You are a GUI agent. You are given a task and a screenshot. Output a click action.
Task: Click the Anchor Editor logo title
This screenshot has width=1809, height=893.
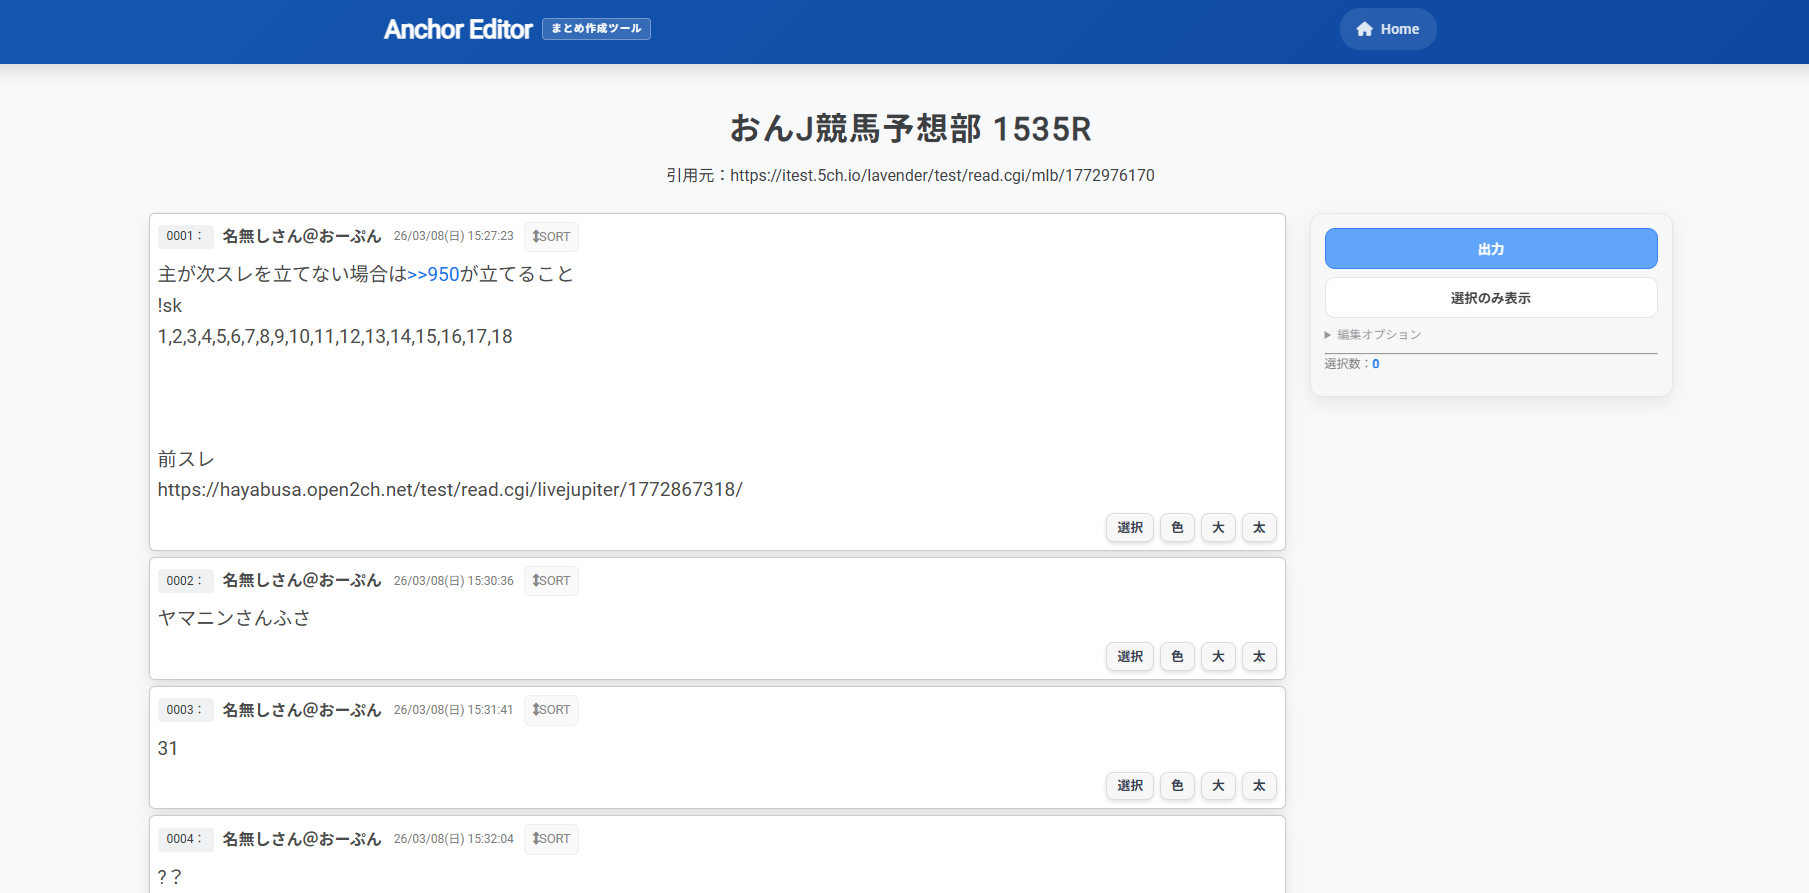[458, 30]
